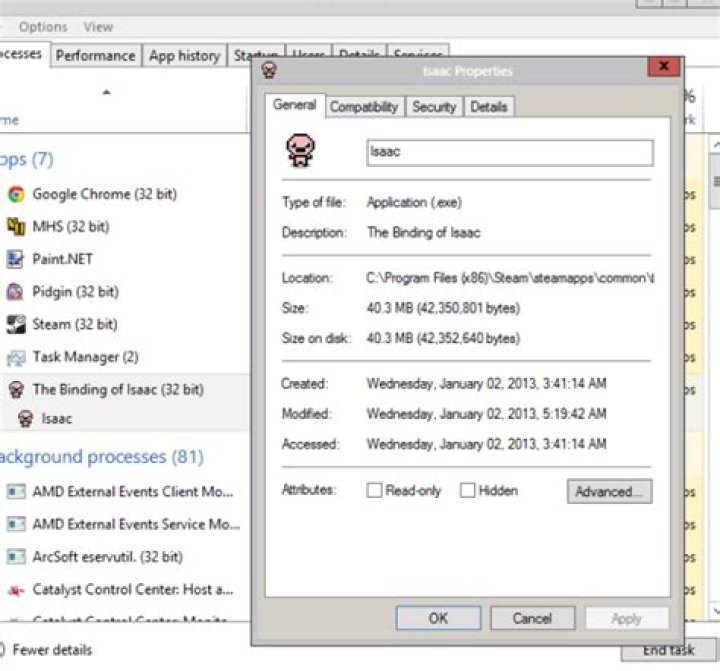Switch to the Performance tab

[96, 56]
